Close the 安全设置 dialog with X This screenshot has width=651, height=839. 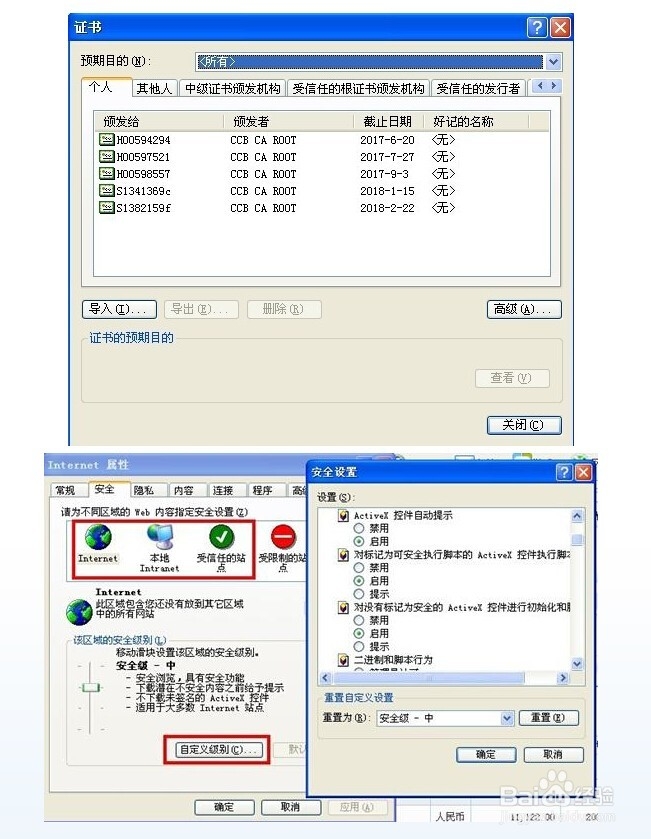click(583, 472)
